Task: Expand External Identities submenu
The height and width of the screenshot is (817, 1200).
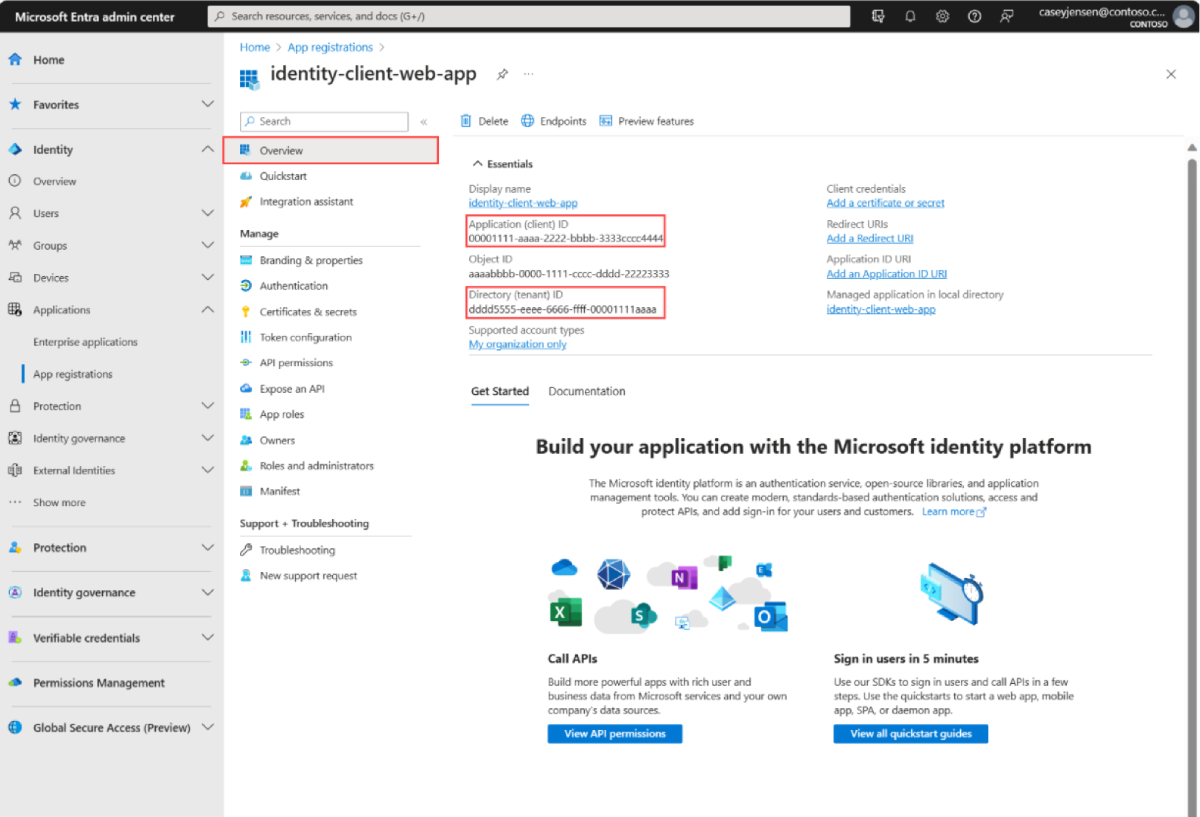Action: pos(208,470)
